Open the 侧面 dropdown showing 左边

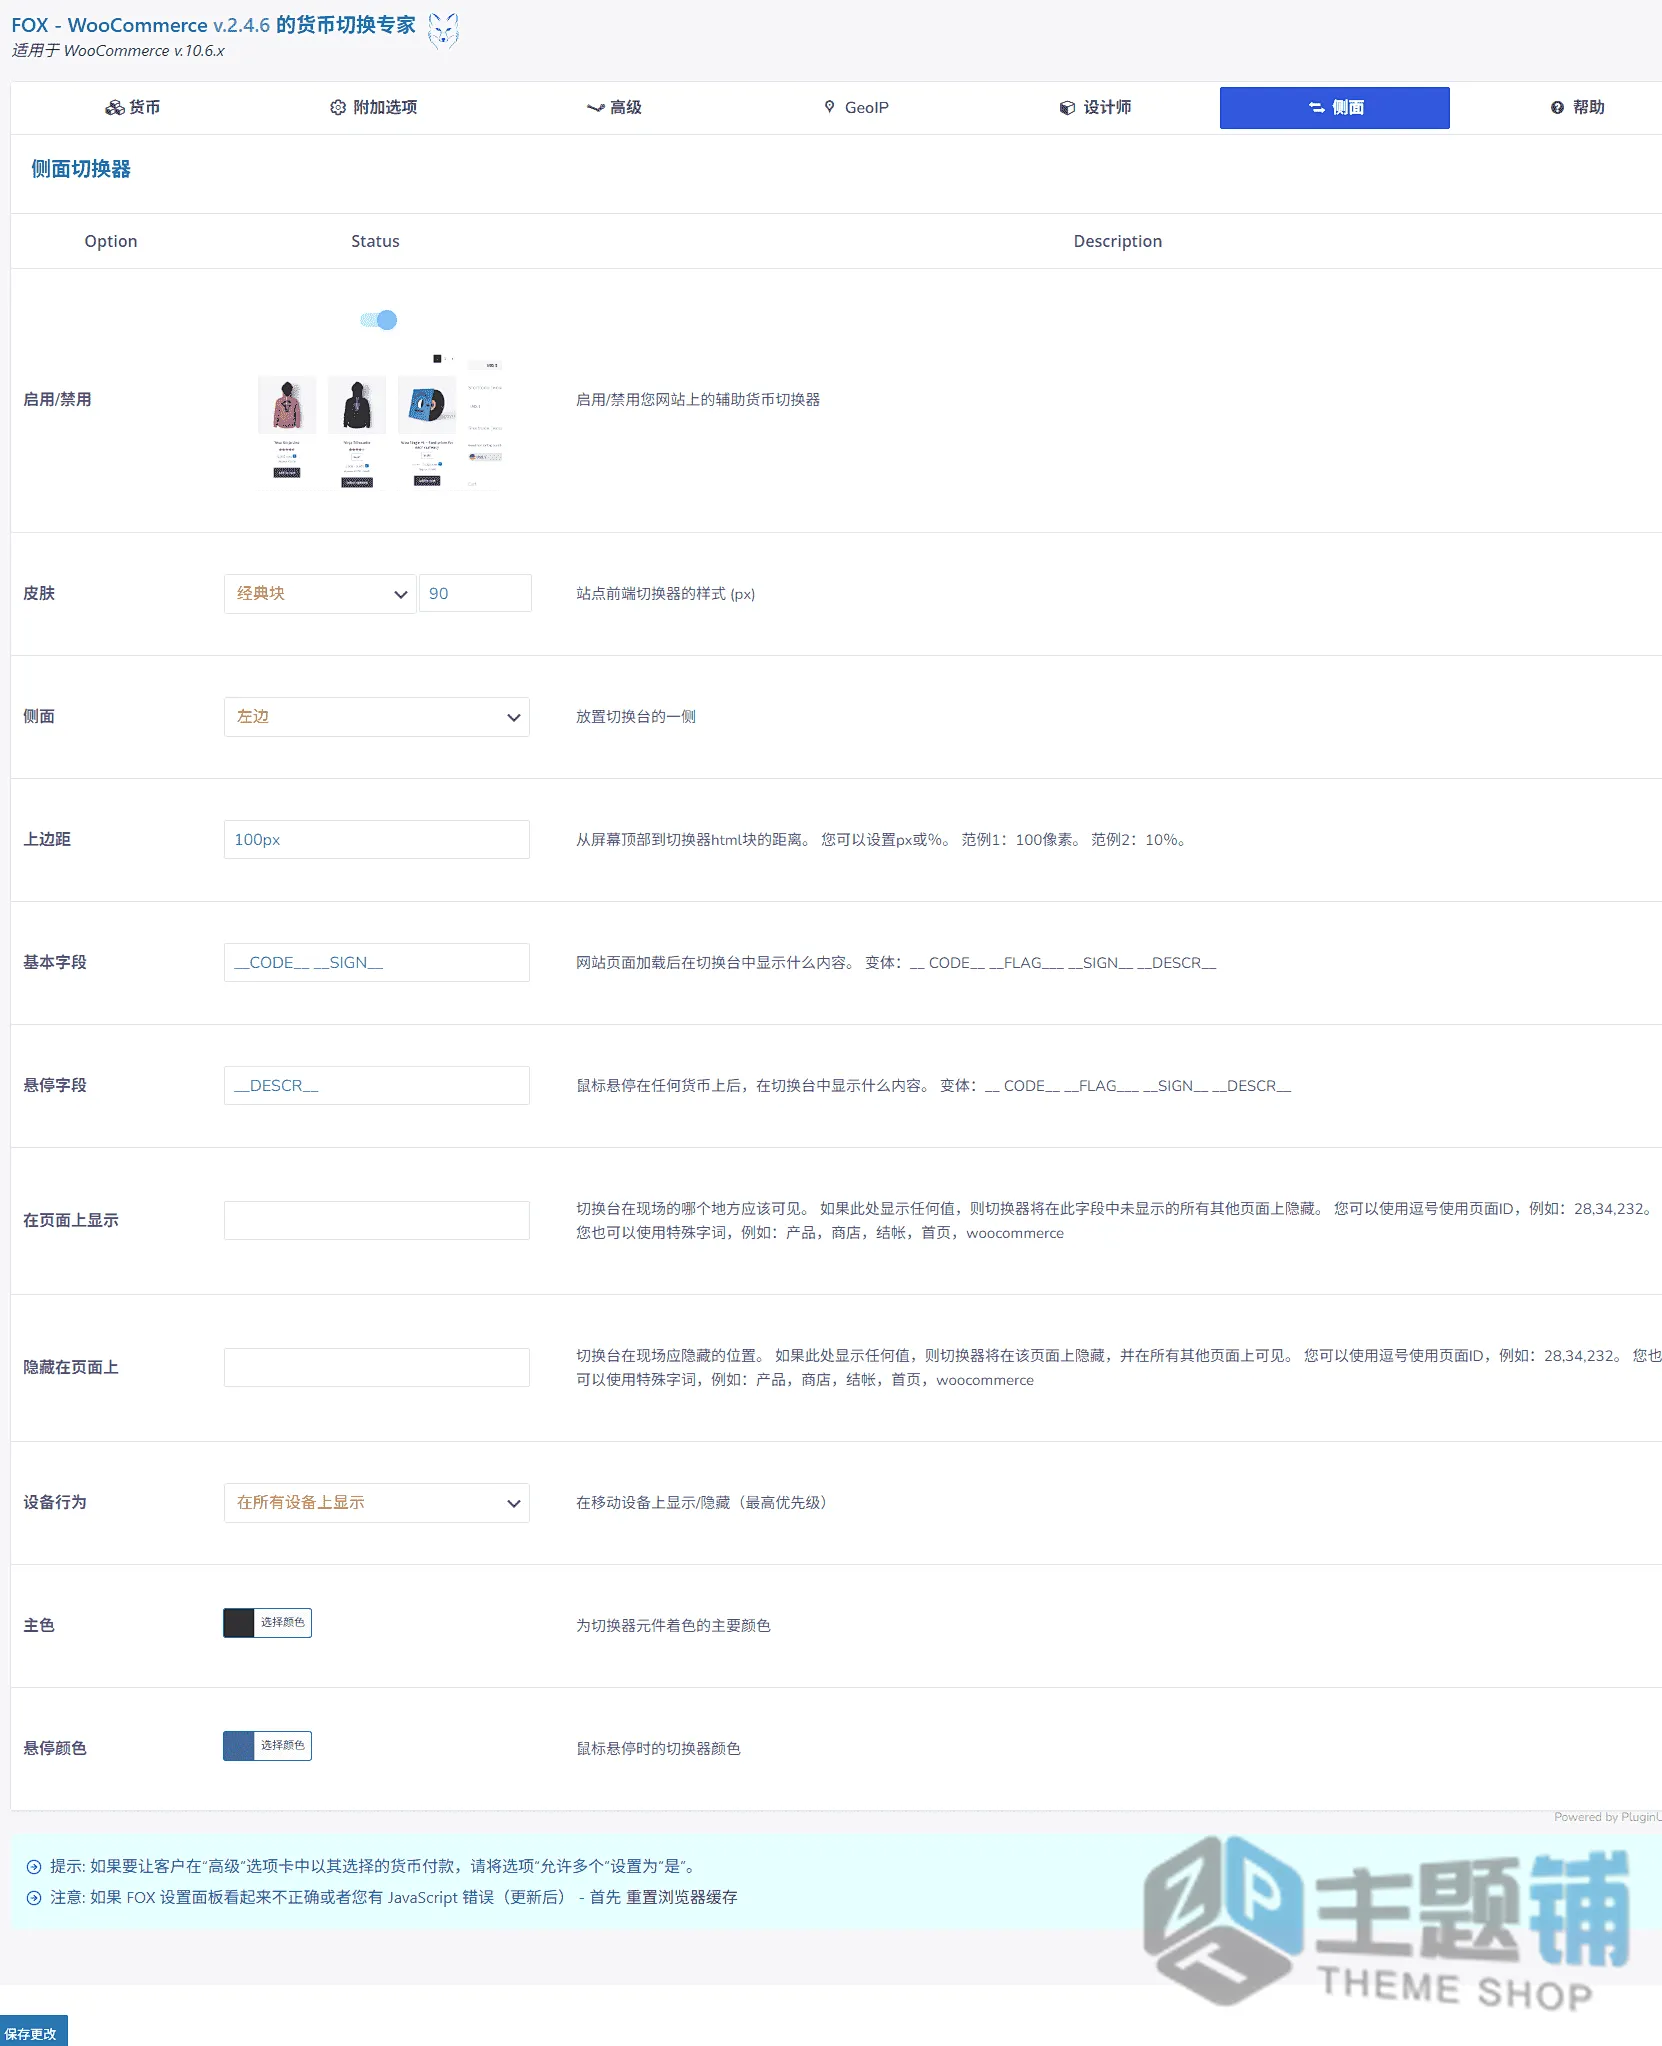coord(377,717)
